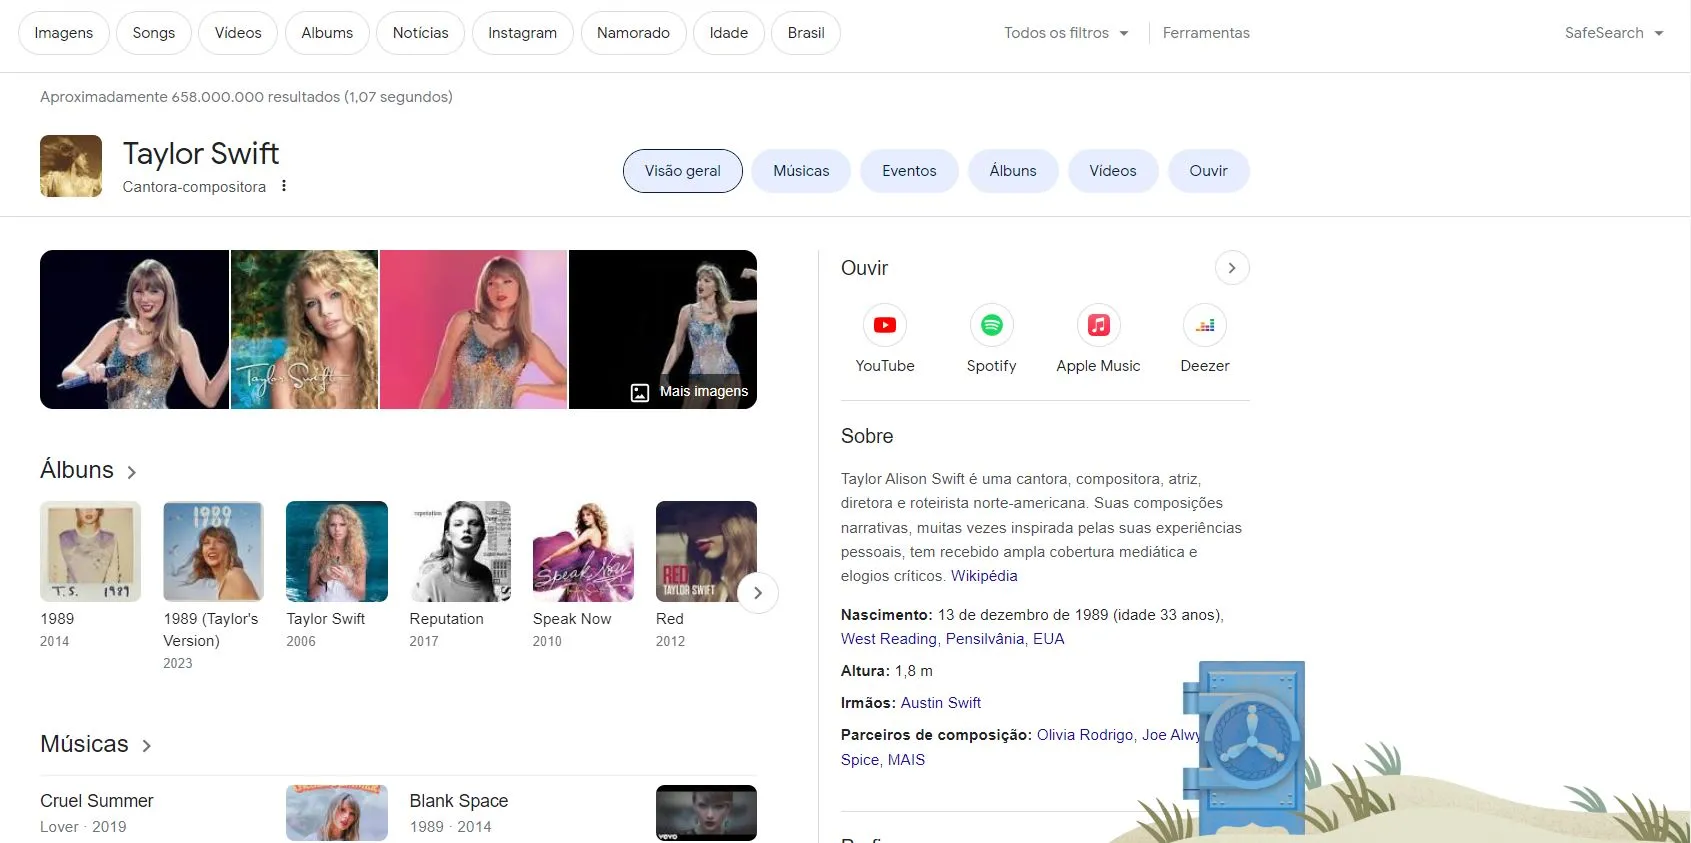Click the Cruel Summer song title
The height and width of the screenshot is (843, 1691).
tap(97, 801)
